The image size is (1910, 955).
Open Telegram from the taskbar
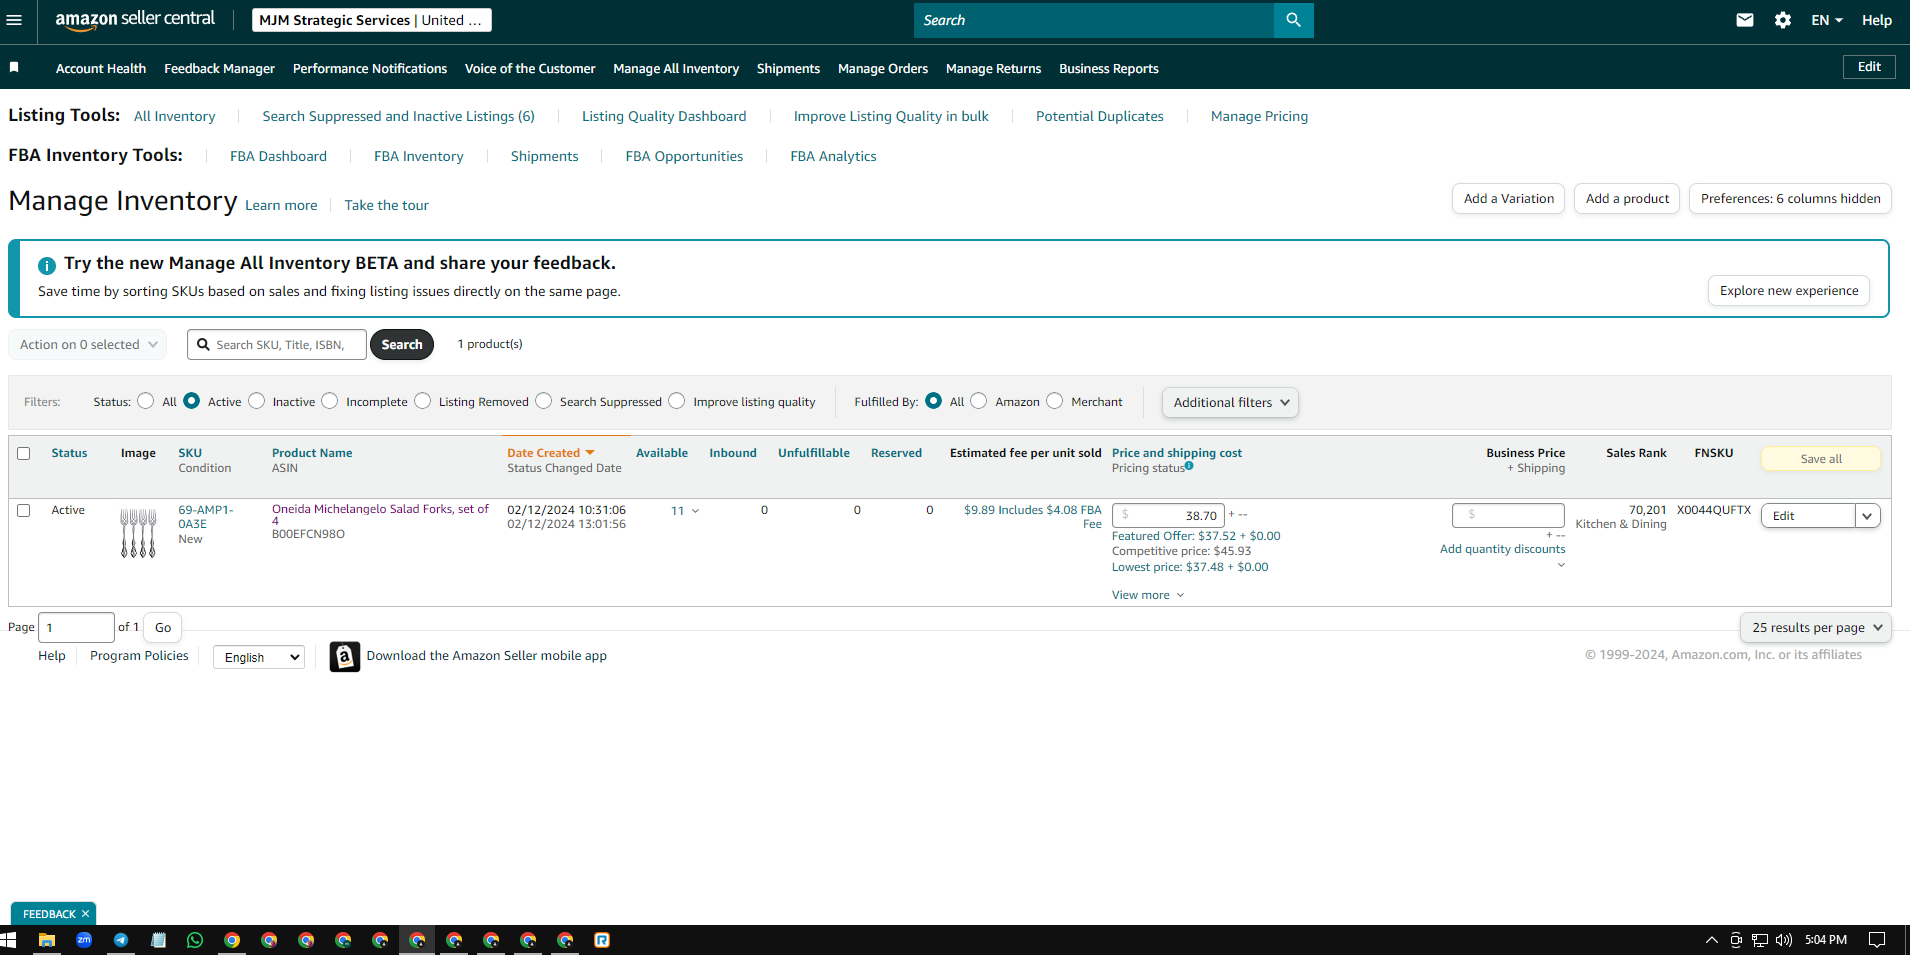pyautogui.click(x=121, y=940)
